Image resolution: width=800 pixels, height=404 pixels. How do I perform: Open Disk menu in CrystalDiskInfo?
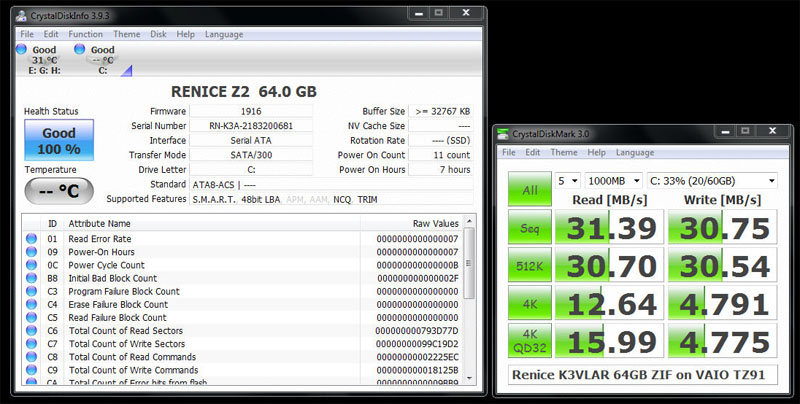(x=158, y=34)
